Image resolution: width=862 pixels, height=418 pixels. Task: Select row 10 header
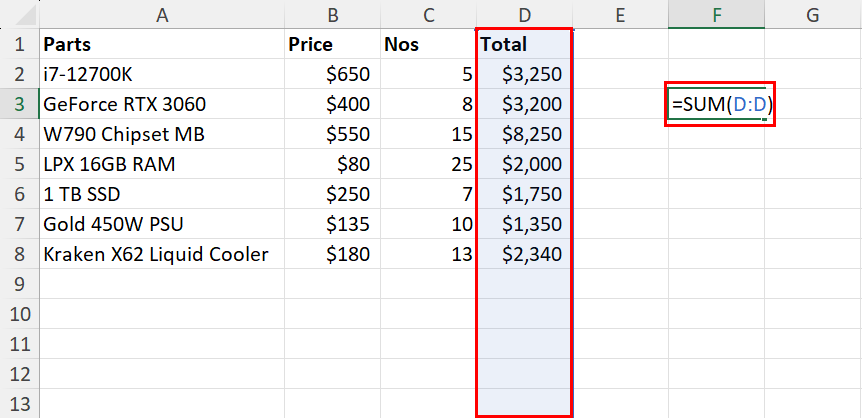[x=20, y=314]
